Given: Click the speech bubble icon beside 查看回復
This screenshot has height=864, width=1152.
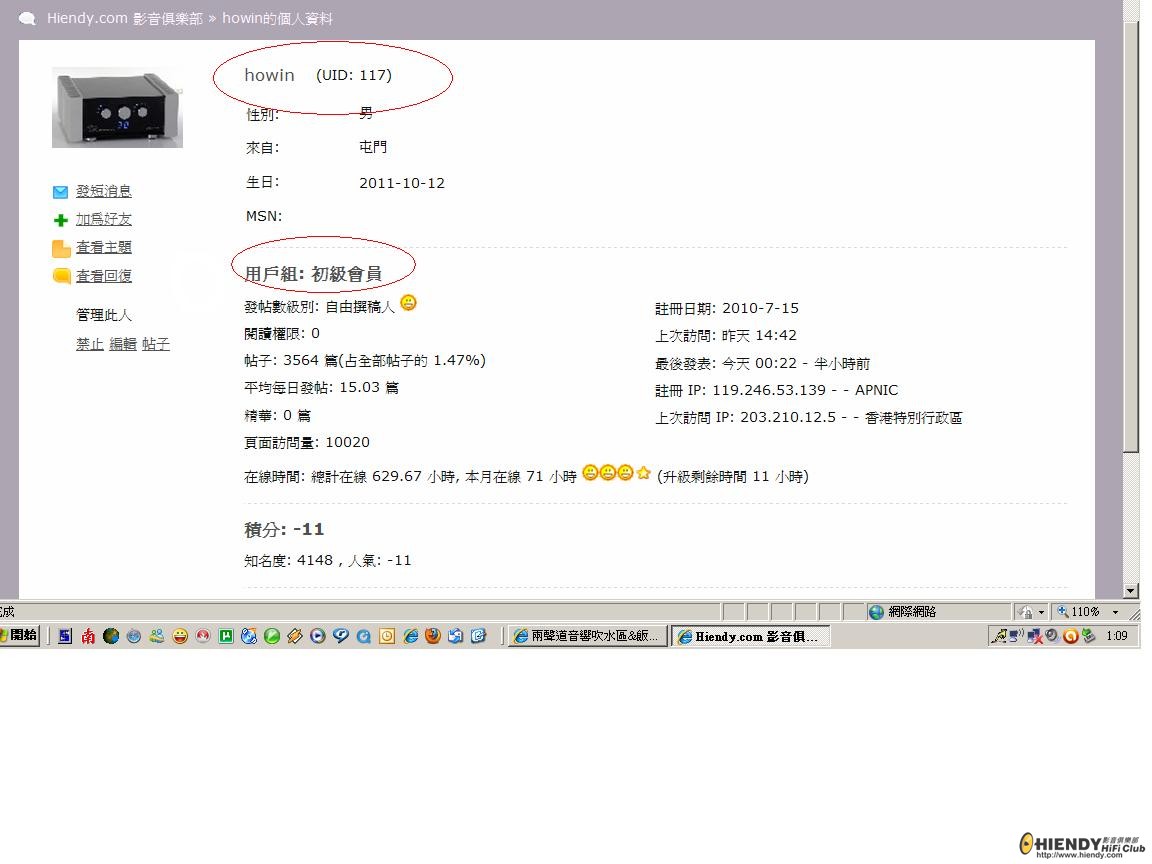Looking at the screenshot, I should [62, 276].
